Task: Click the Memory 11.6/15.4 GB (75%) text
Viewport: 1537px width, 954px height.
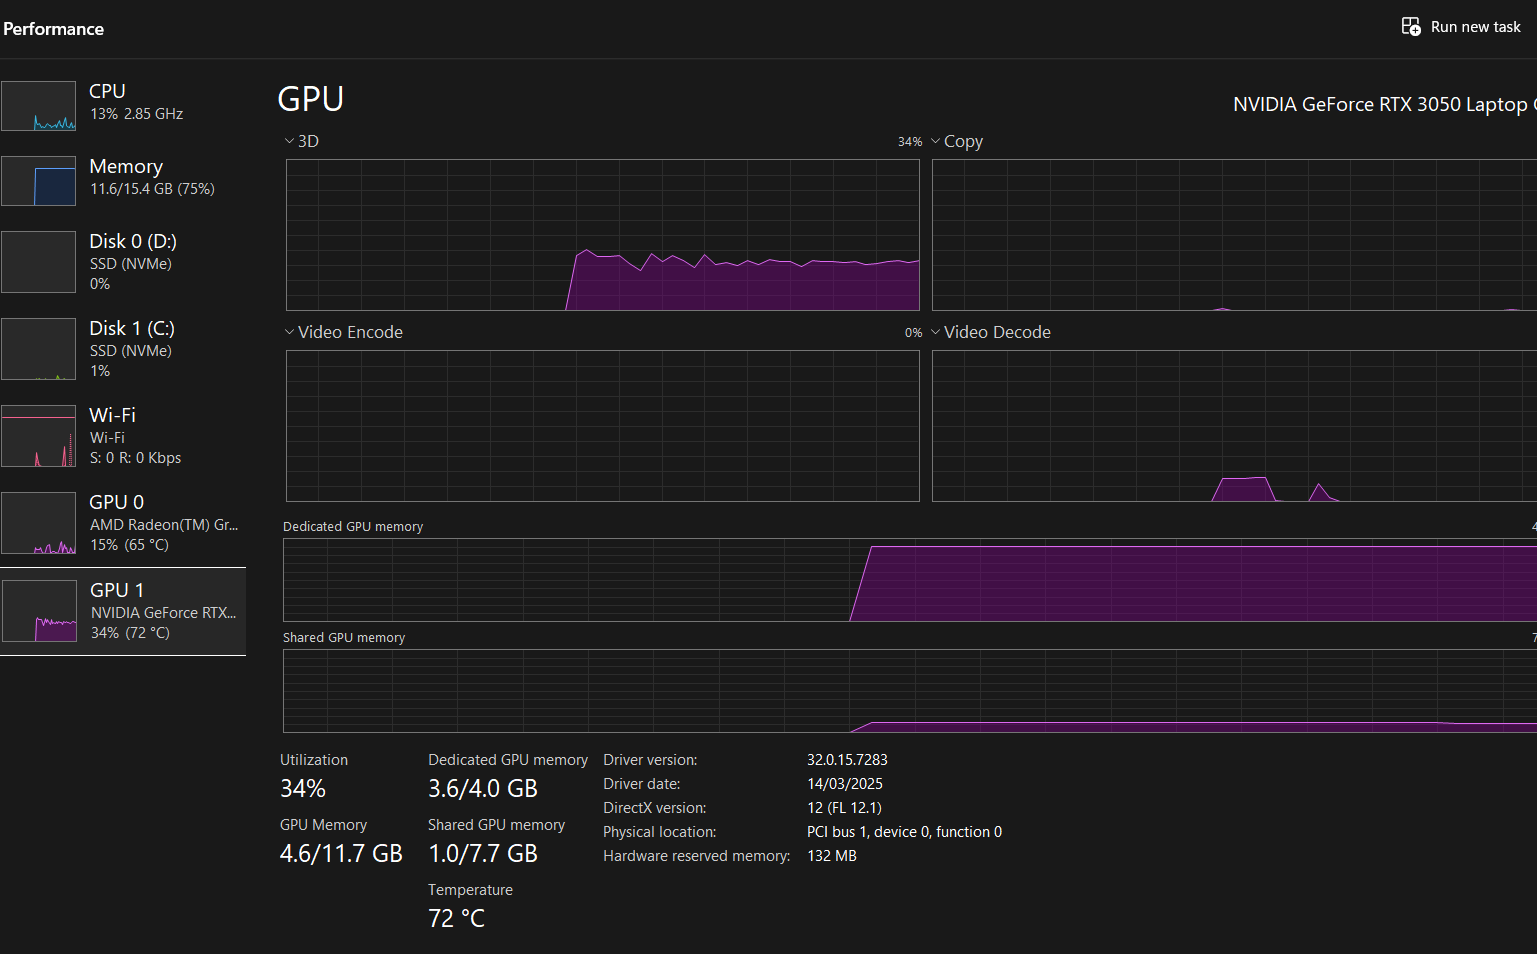Action: [x=152, y=189]
